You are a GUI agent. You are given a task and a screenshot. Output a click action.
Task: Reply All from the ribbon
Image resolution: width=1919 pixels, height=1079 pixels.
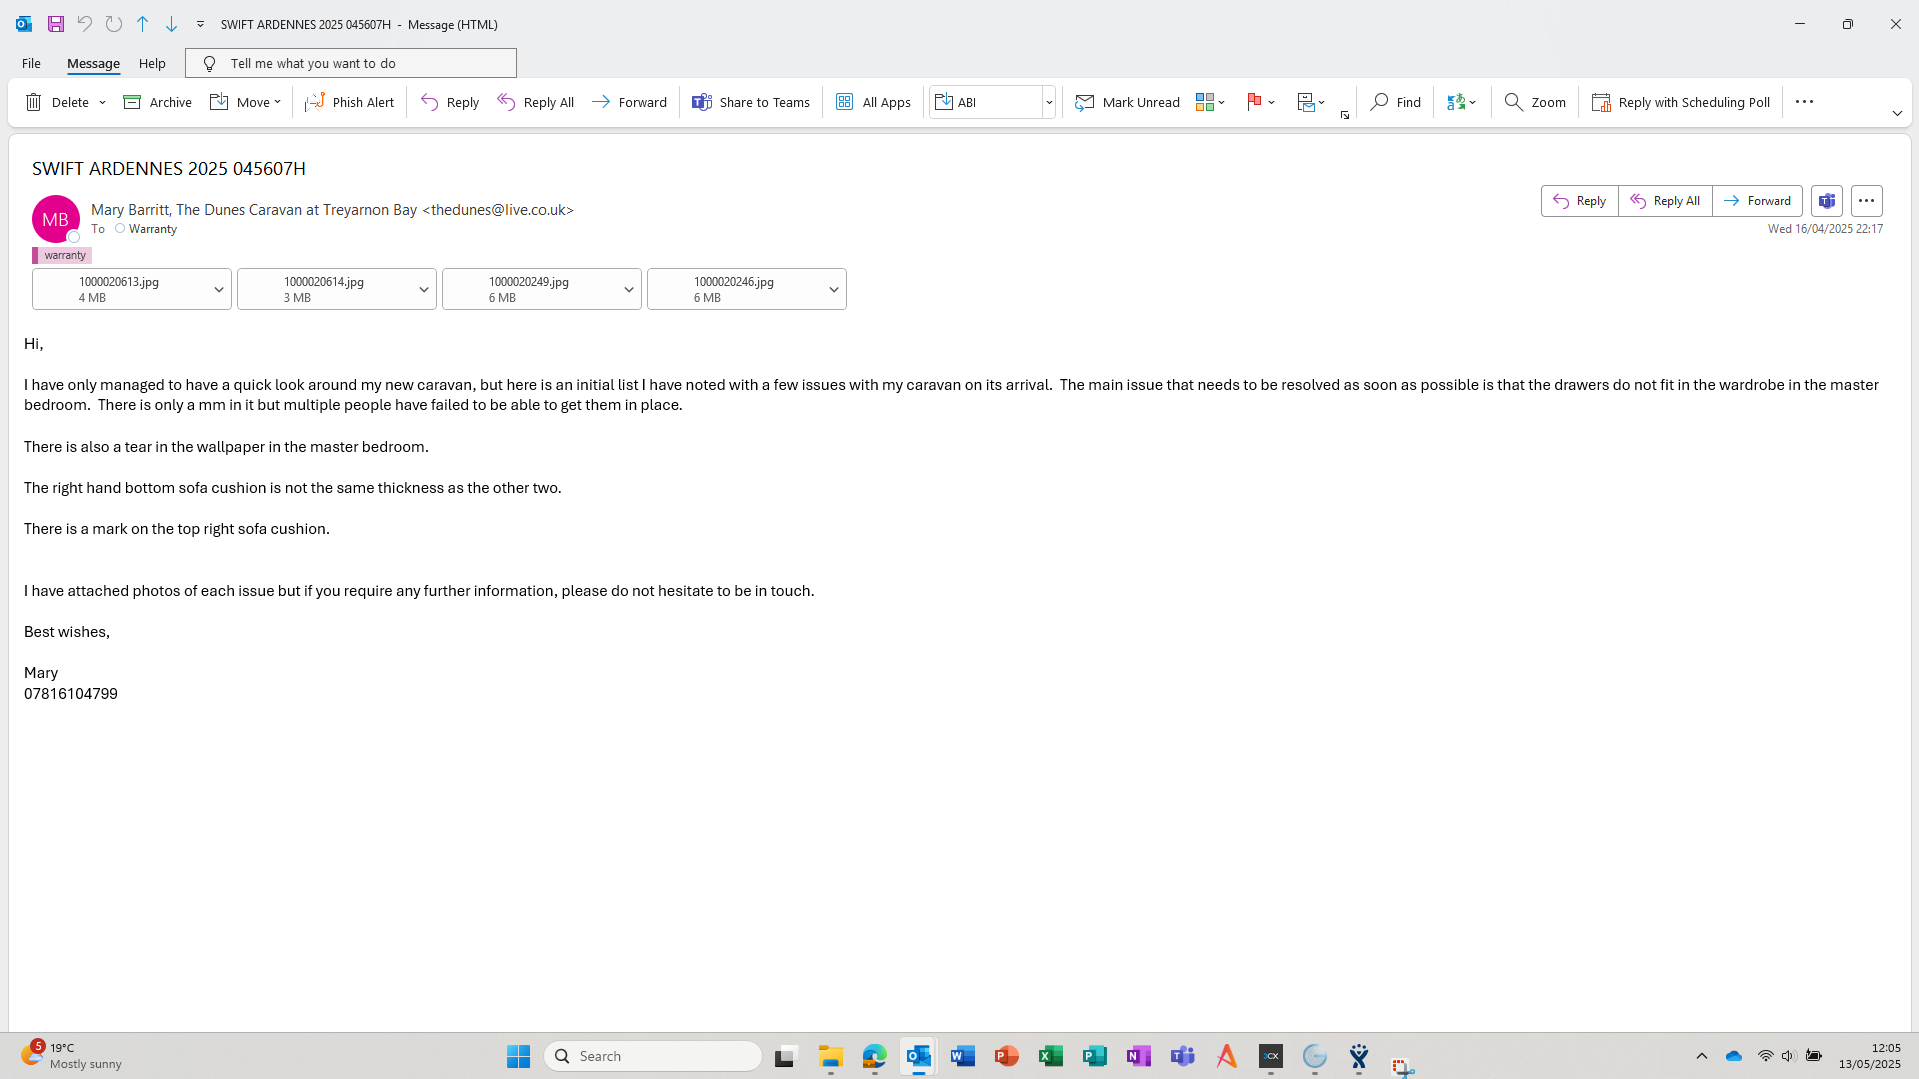[x=535, y=102]
